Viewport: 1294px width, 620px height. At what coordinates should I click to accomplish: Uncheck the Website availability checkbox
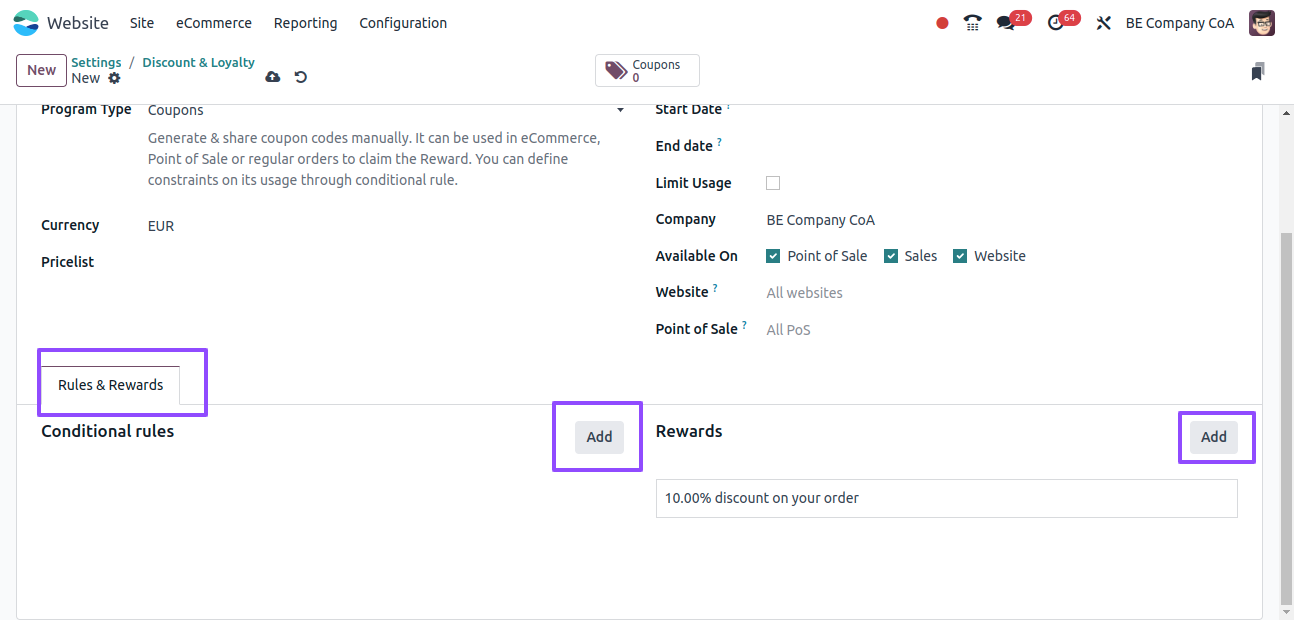click(960, 256)
